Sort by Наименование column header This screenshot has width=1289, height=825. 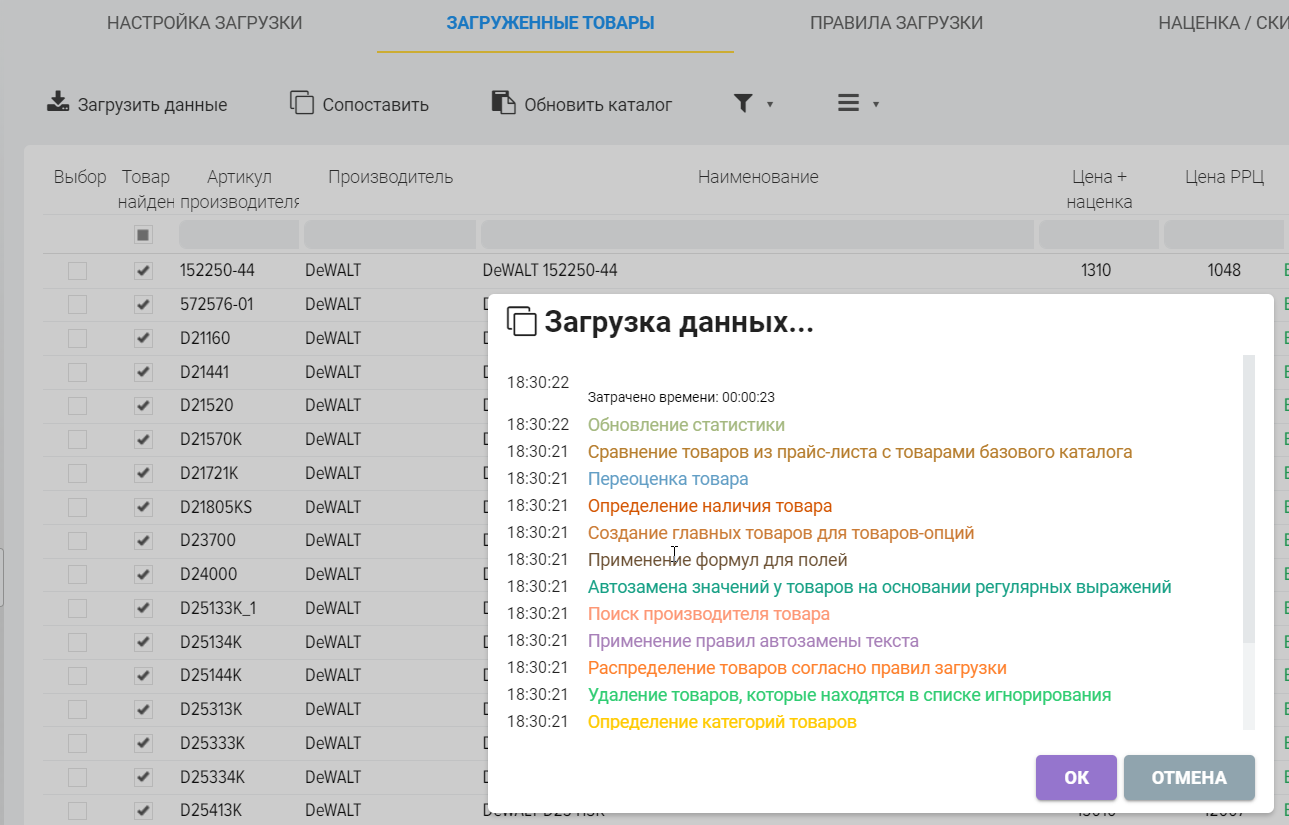click(758, 177)
